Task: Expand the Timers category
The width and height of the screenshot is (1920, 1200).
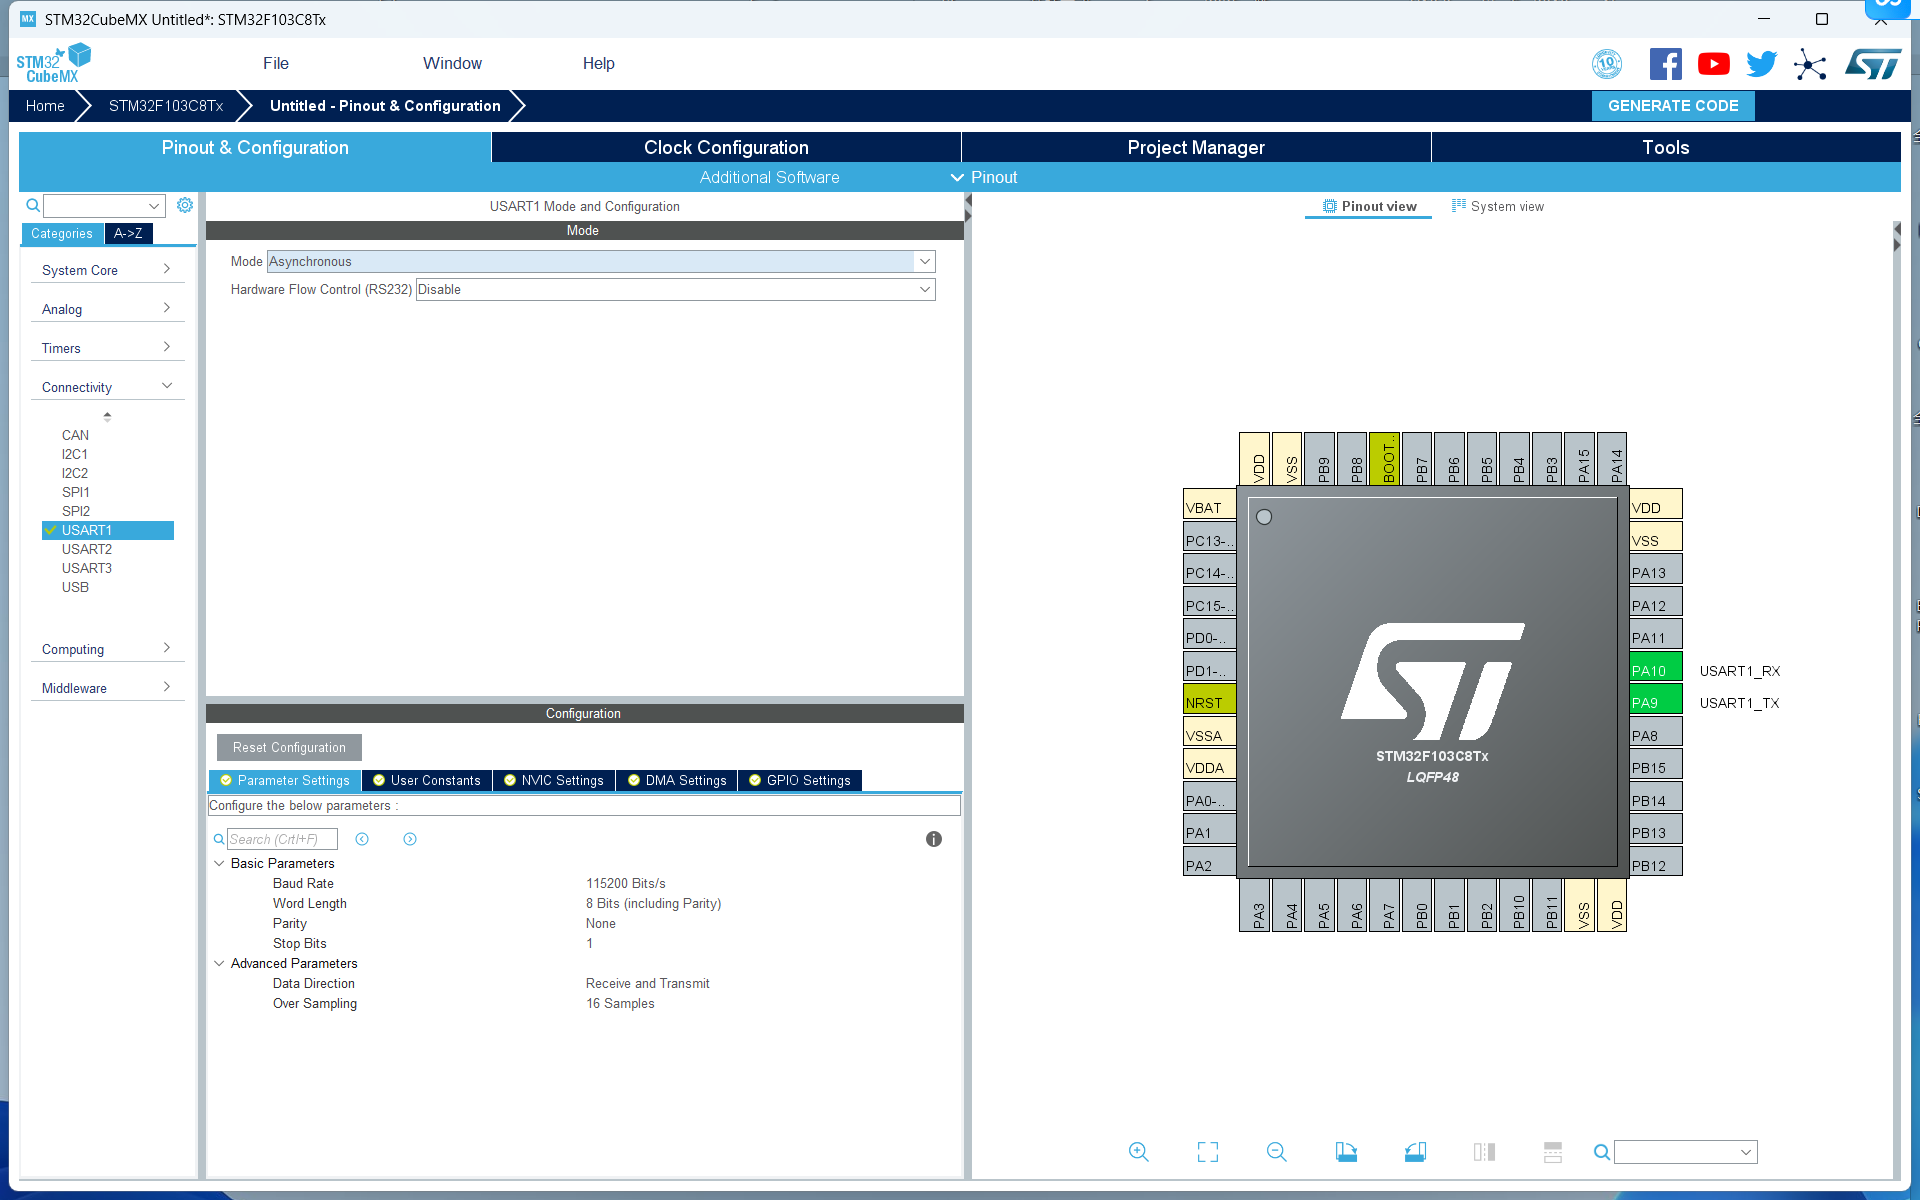Action: point(107,348)
